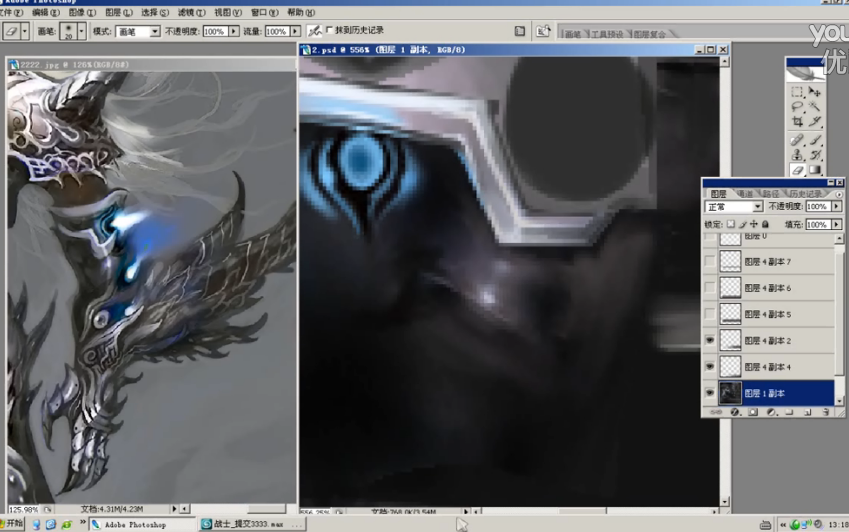Create a new layer in Layers panel
The width and height of the screenshot is (849, 532).
pos(807,412)
